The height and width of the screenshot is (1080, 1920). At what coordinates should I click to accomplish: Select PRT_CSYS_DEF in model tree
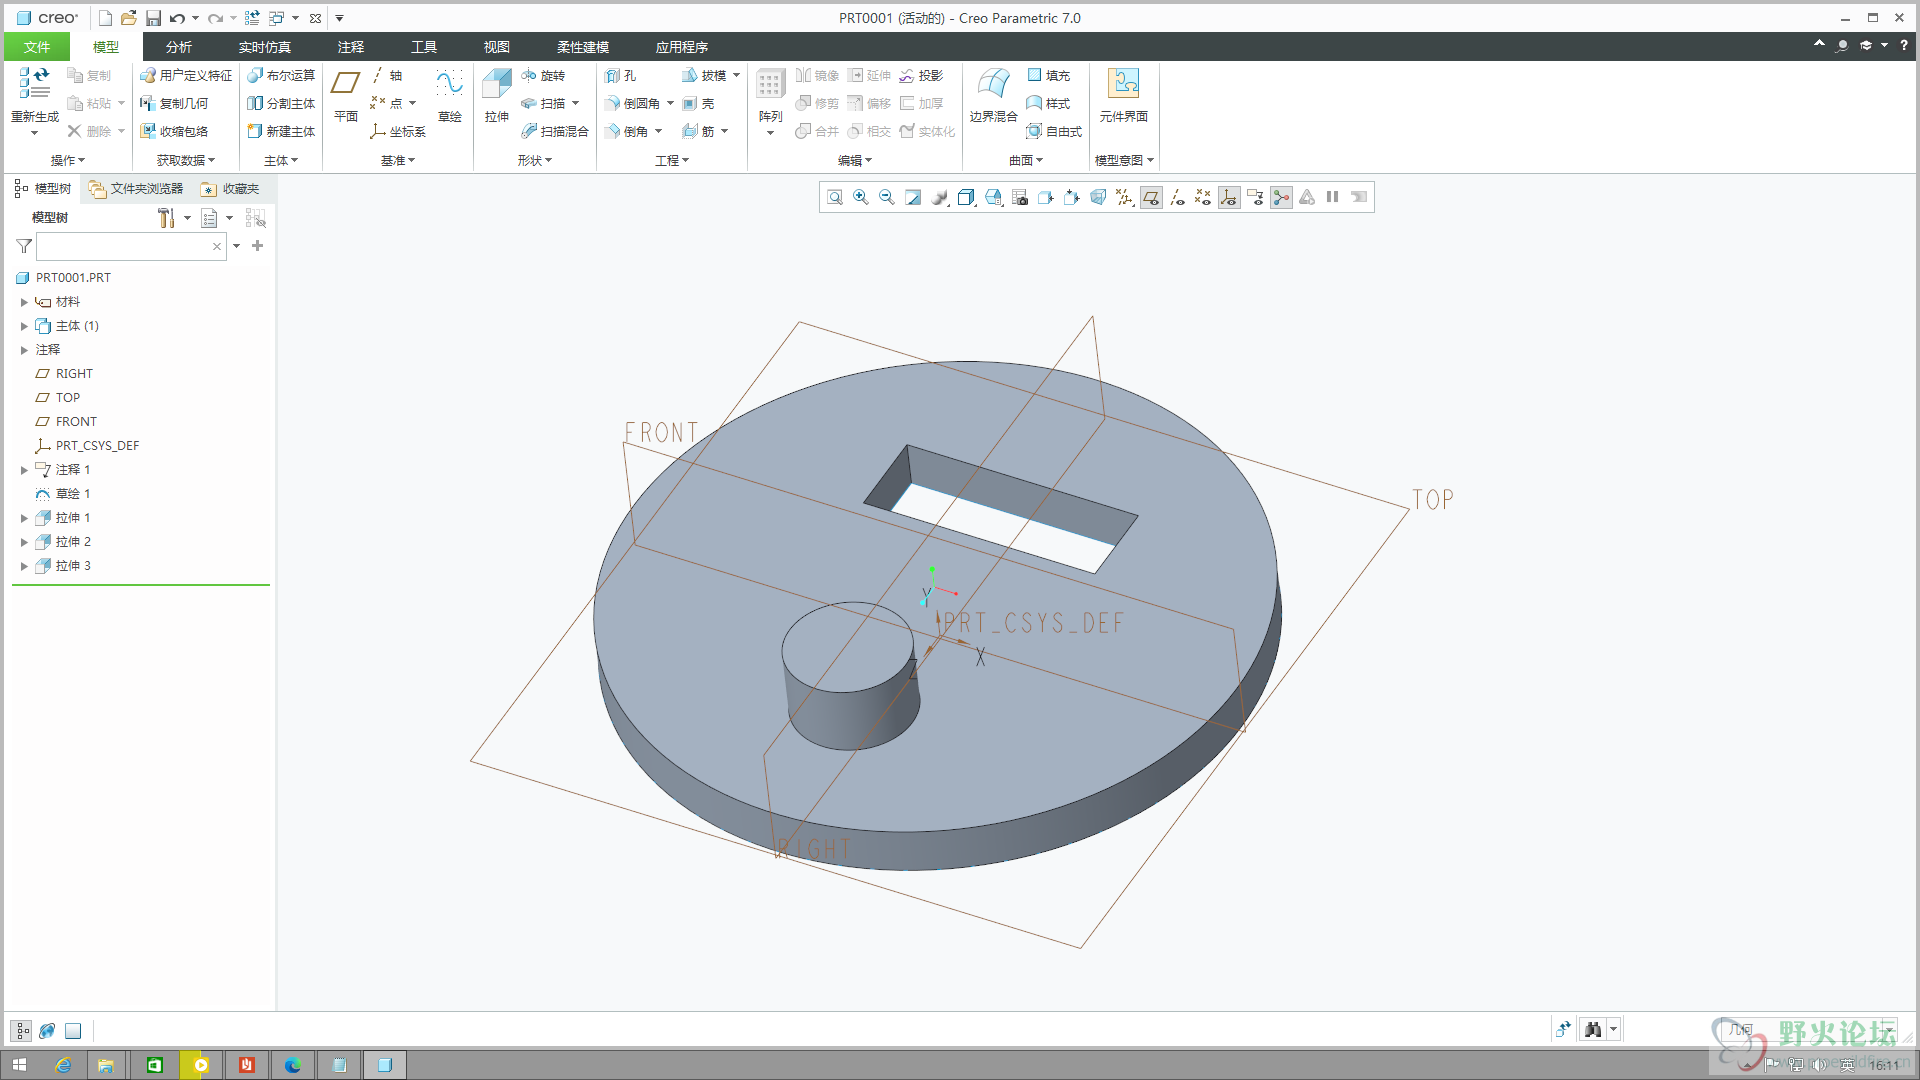97,446
